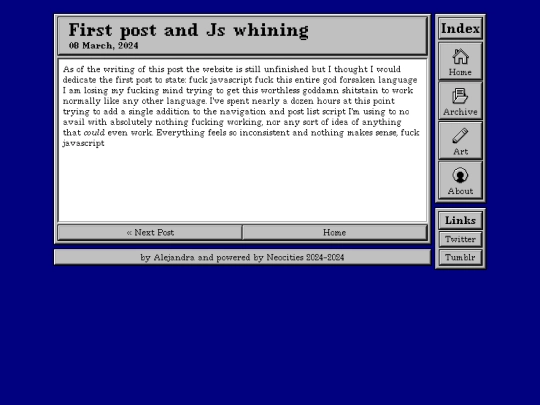This screenshot has height=405, width=540.
Task: Click the post title 'First post and Js whining'
Action: 188,30
